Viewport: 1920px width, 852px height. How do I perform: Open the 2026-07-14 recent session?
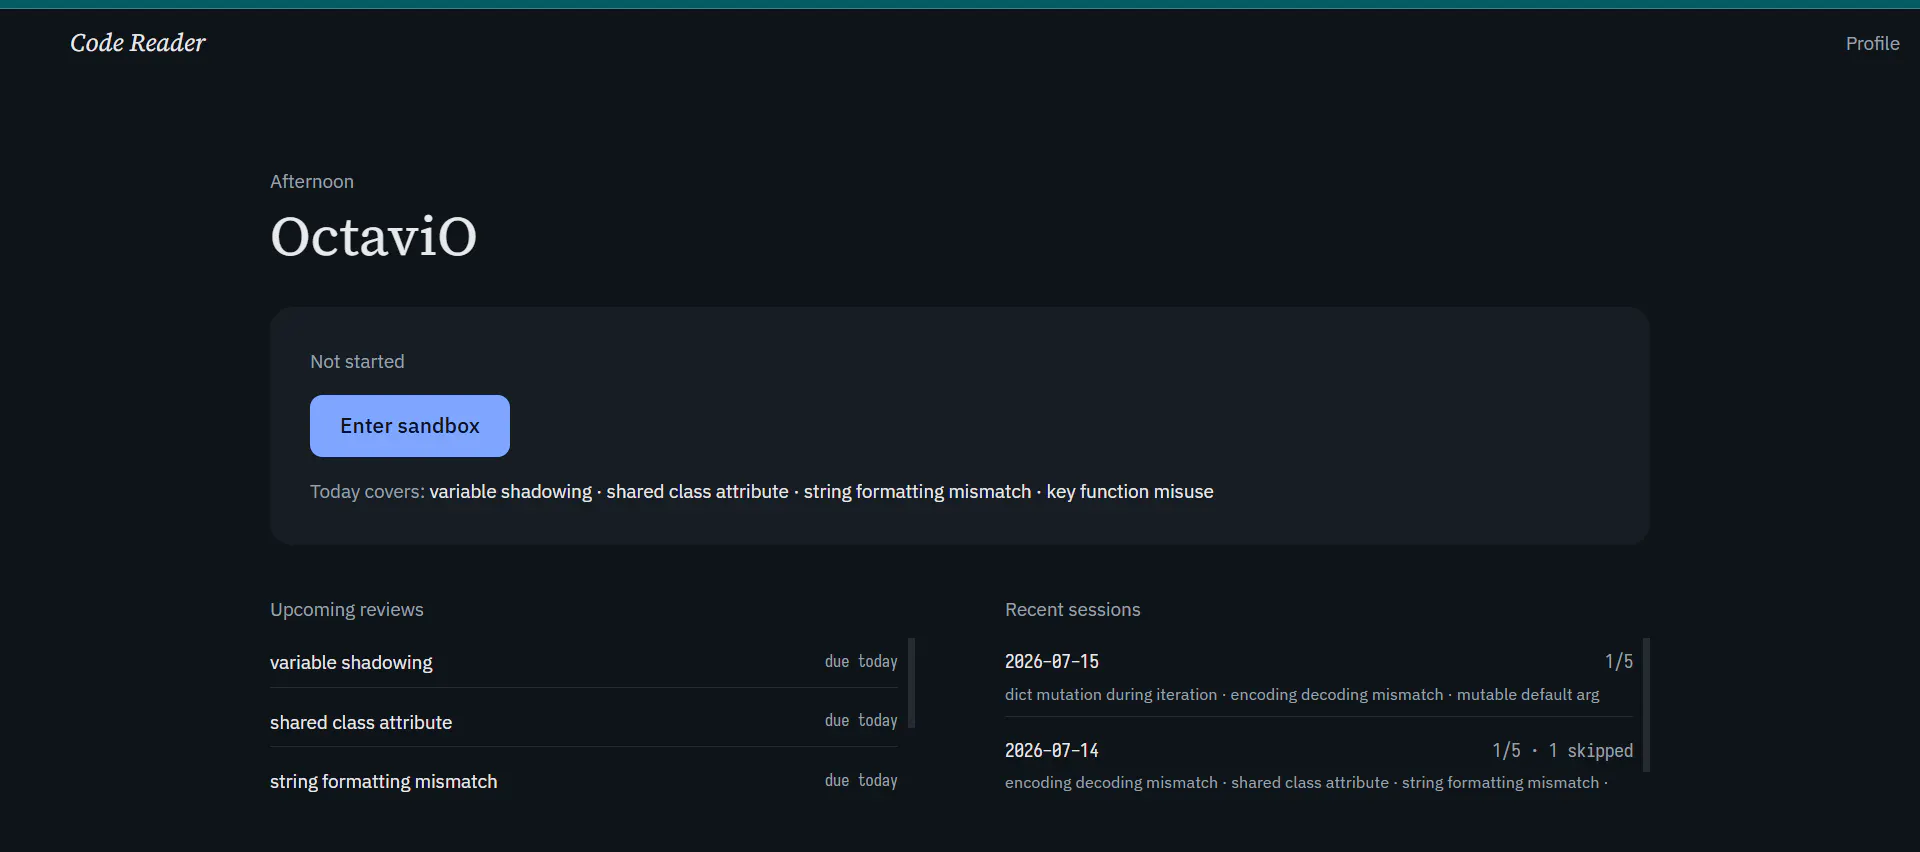point(1319,766)
